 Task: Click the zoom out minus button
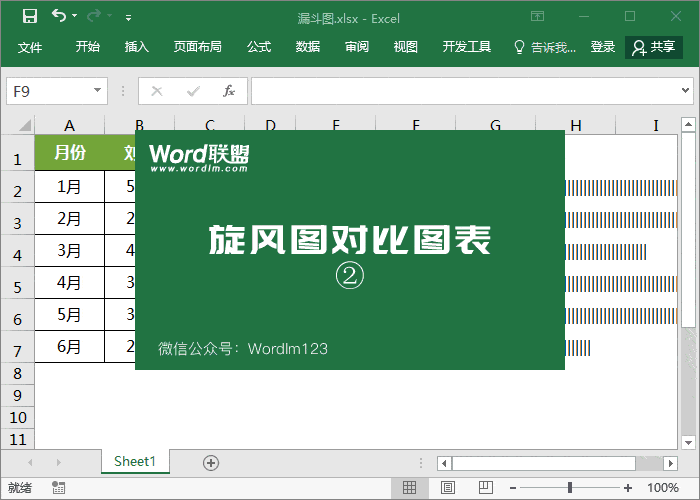(x=513, y=488)
